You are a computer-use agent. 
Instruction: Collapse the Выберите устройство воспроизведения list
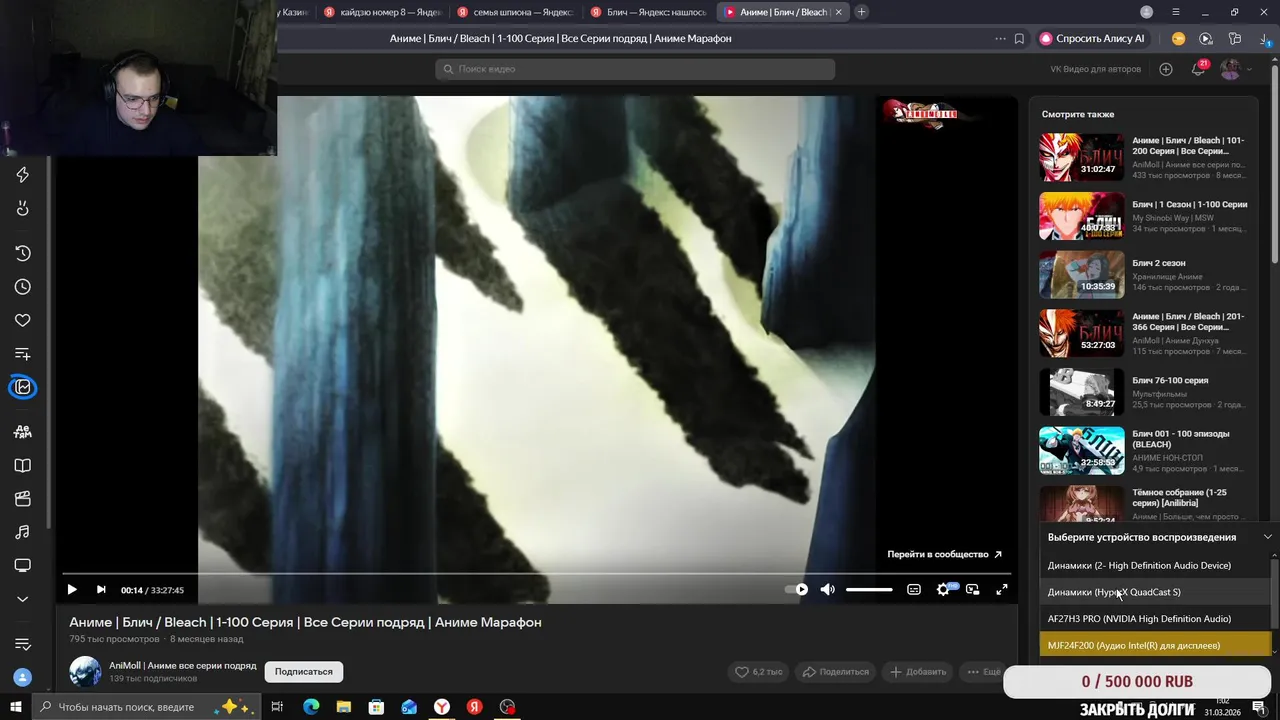[x=1267, y=537]
